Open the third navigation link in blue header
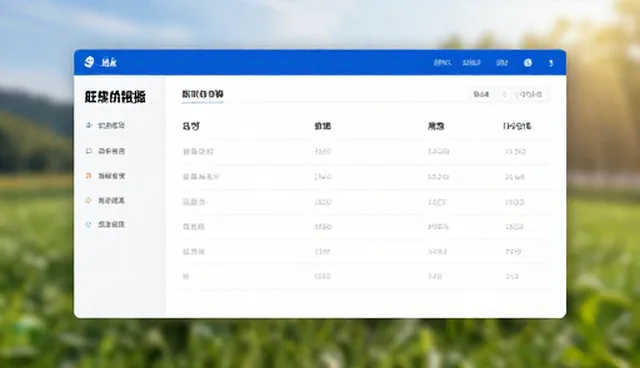640x368 pixels. (502, 62)
